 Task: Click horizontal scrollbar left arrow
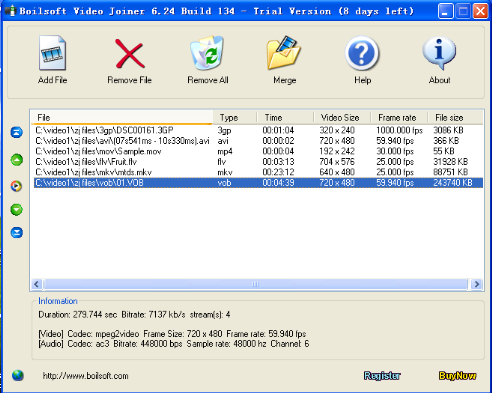[37, 284]
